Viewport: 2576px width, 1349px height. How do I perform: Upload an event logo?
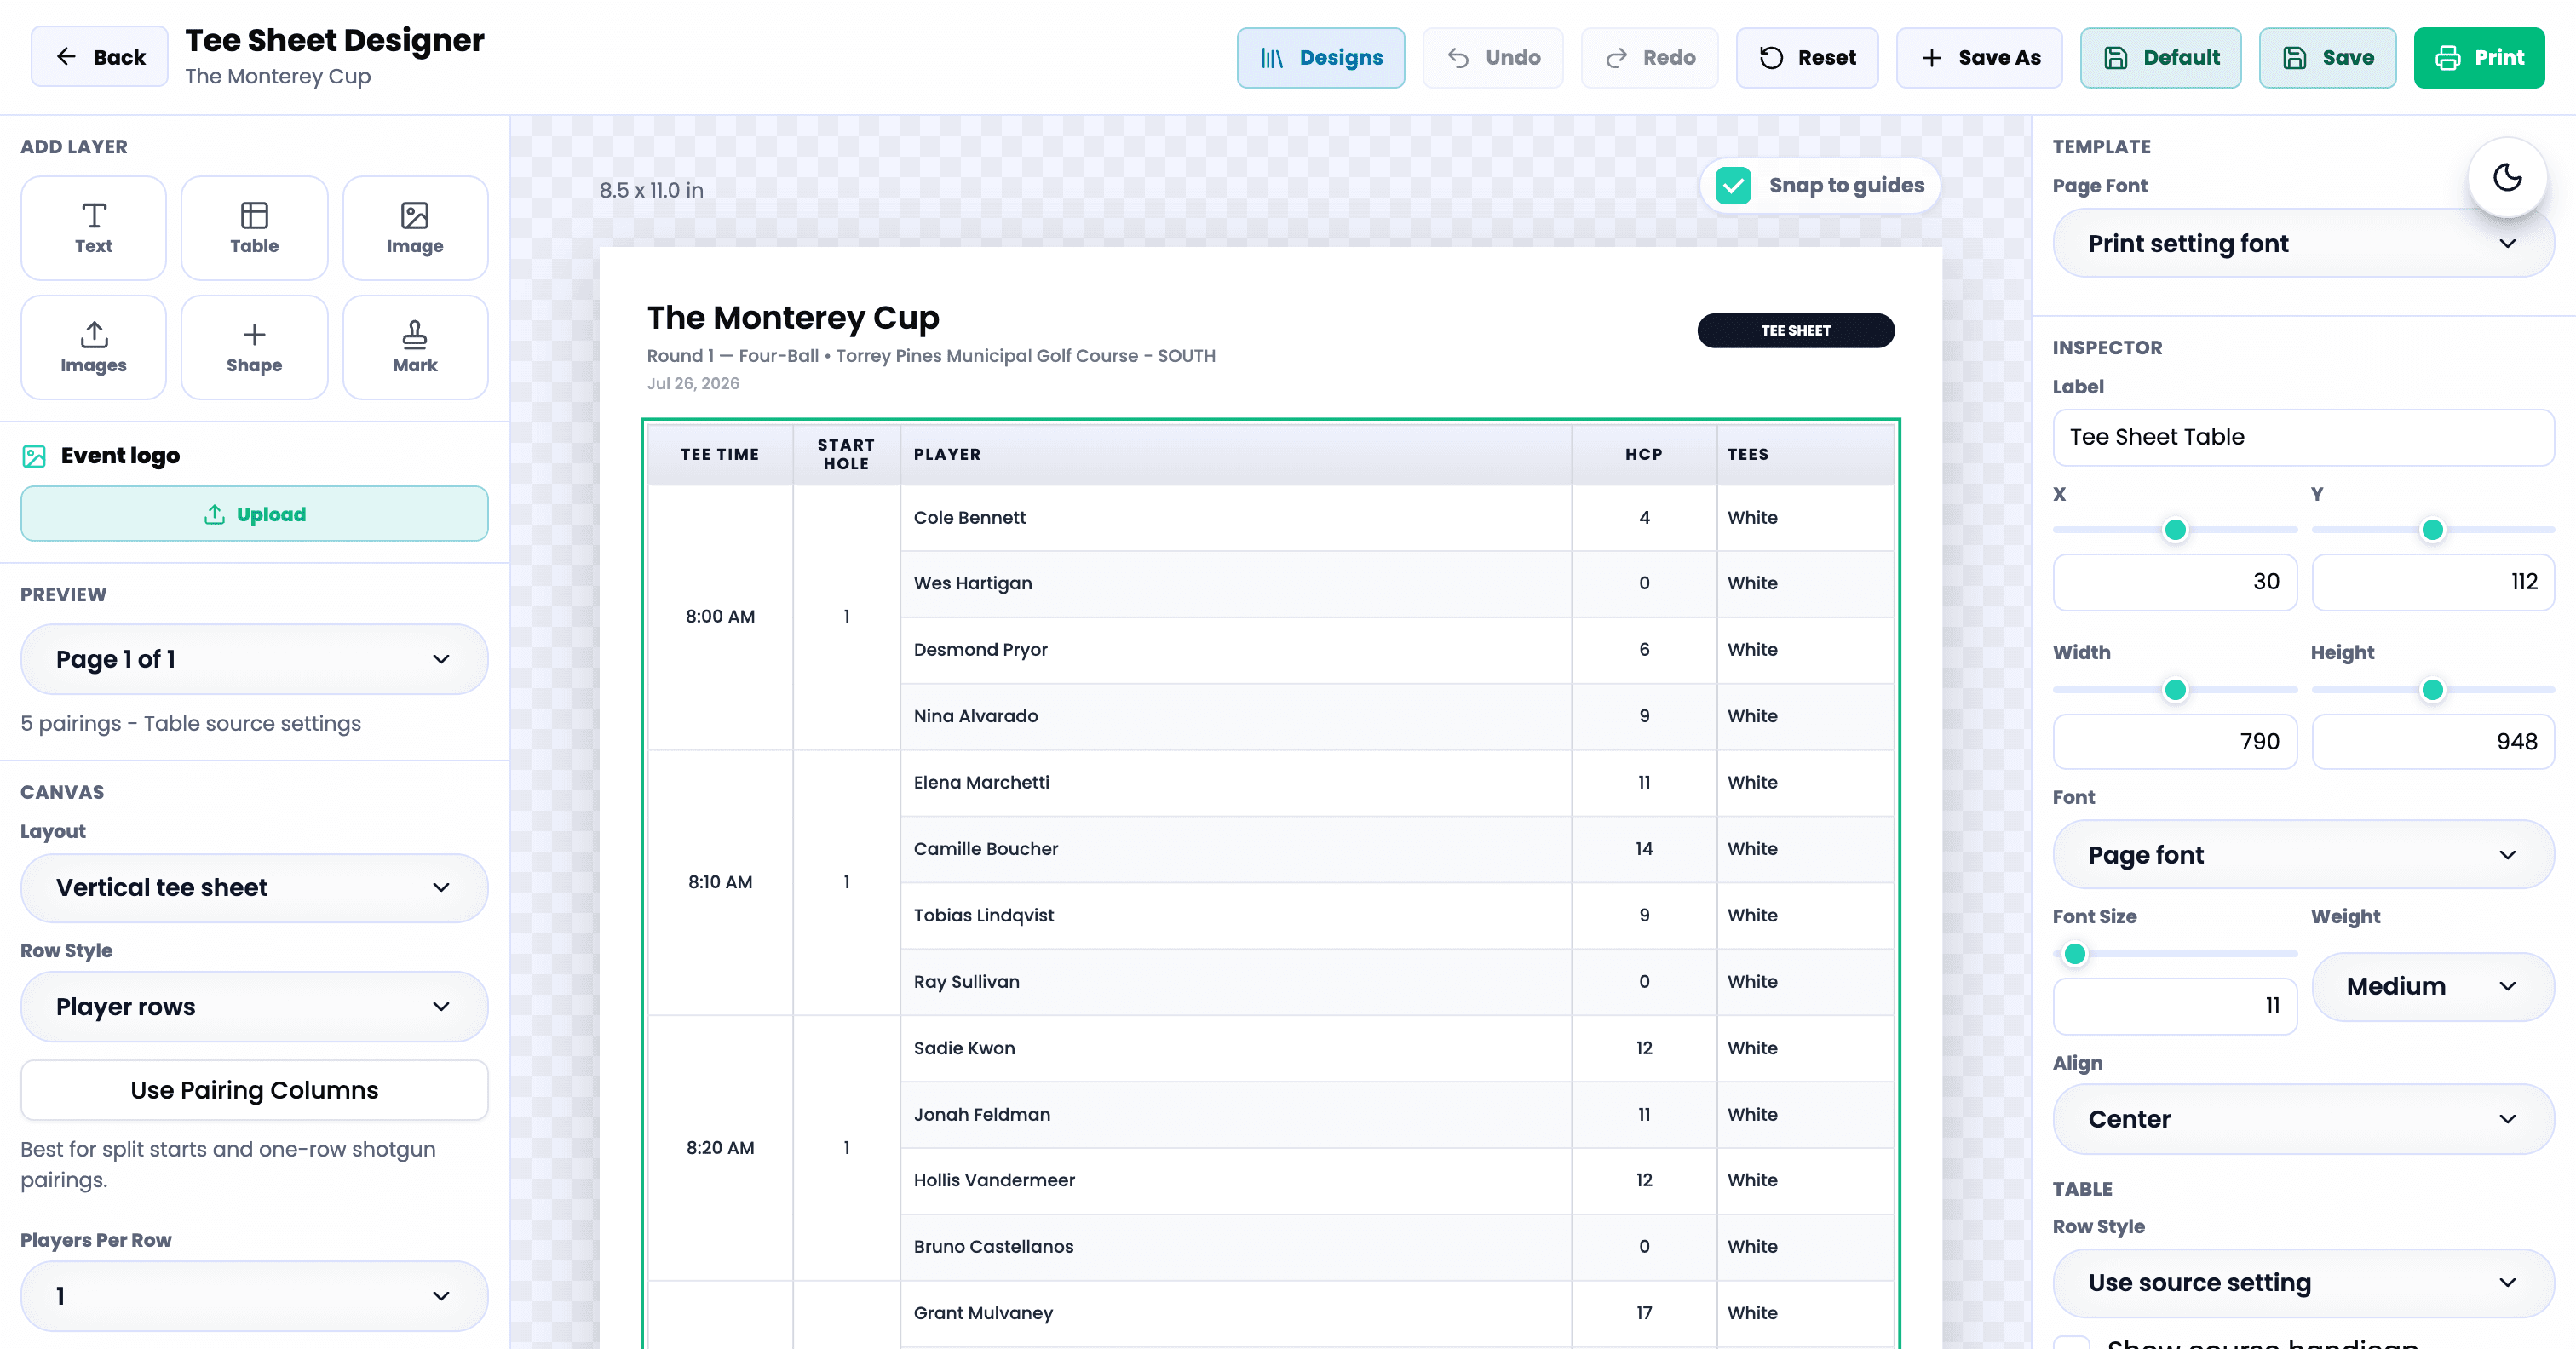pos(254,514)
